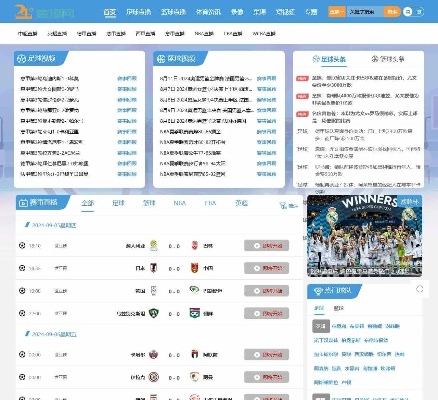
Task: Open the 专题 navigation item
Action: (x=311, y=12)
